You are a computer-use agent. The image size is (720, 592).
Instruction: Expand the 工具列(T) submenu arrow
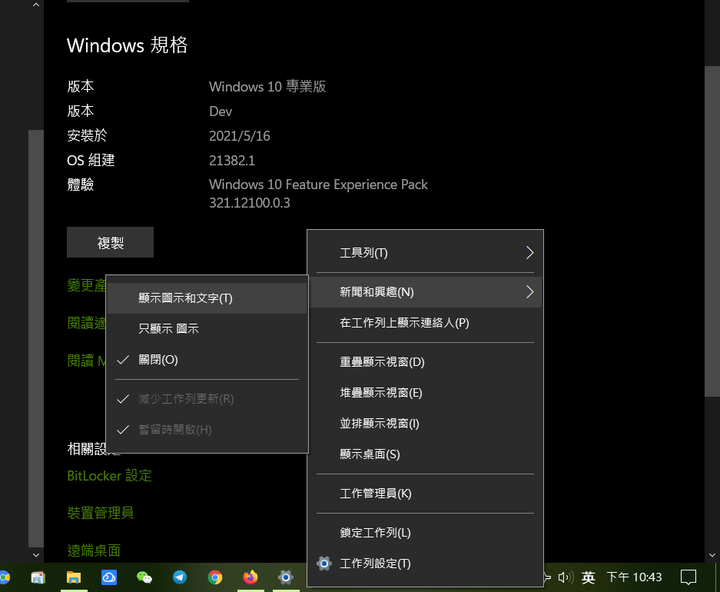[x=529, y=253]
